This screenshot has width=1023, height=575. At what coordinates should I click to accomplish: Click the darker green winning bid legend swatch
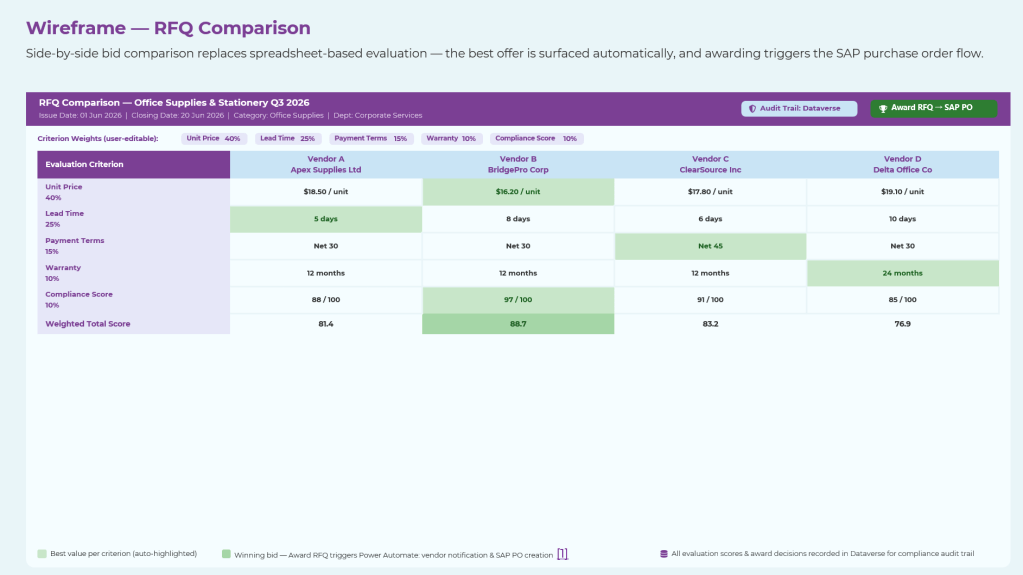[x=226, y=554]
